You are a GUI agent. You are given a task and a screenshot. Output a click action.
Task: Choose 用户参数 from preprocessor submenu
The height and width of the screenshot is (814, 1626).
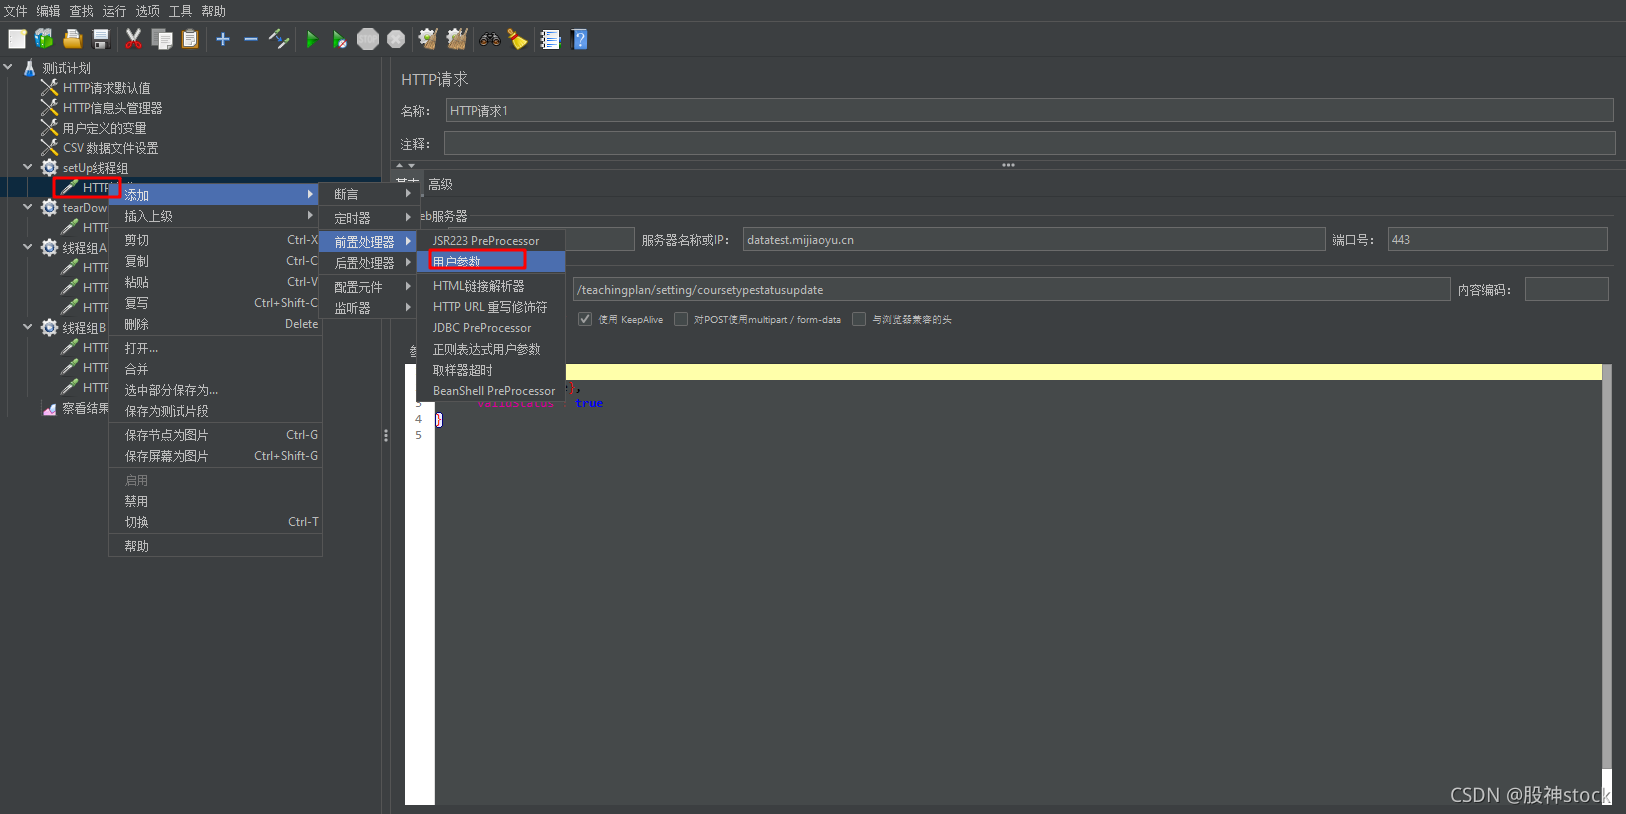pyautogui.click(x=491, y=261)
